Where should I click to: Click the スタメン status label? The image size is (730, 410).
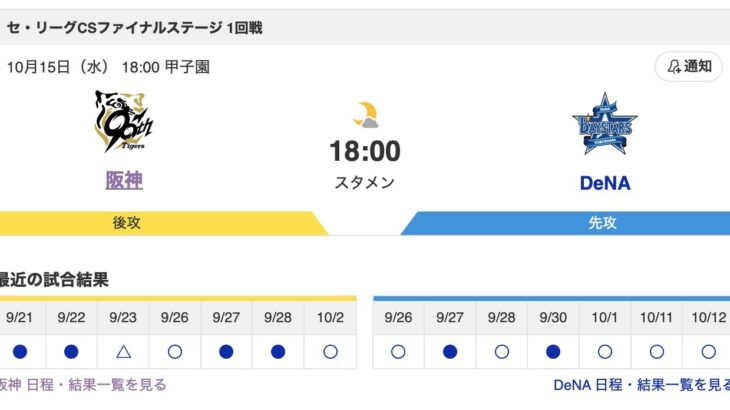click(x=365, y=183)
